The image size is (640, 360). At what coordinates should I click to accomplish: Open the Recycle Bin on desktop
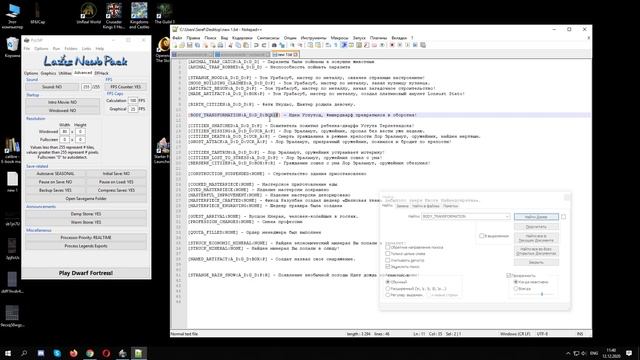tap(12, 47)
